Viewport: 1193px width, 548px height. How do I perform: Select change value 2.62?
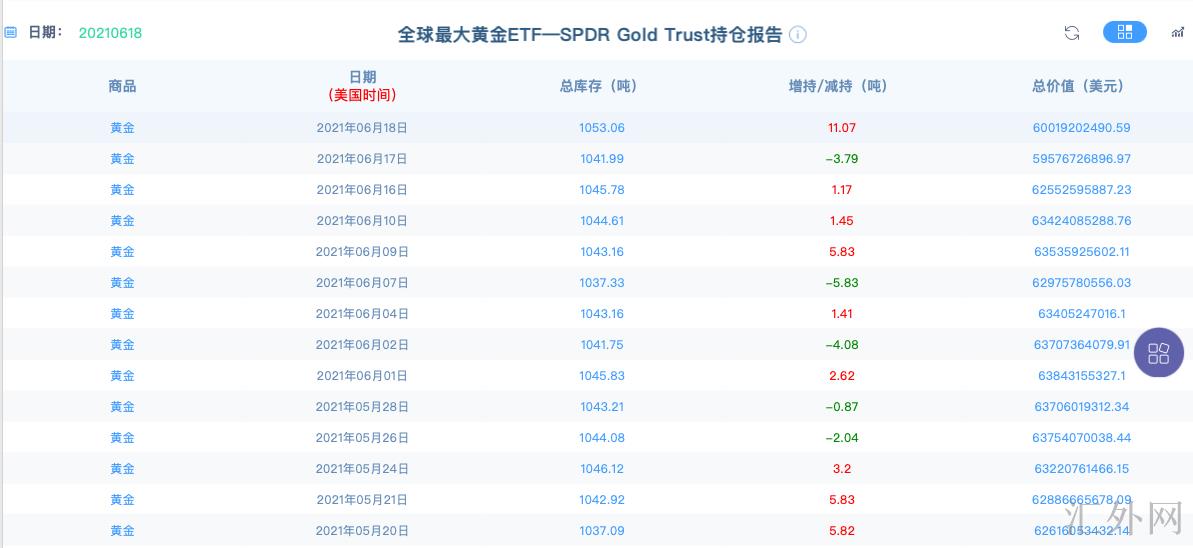841,376
